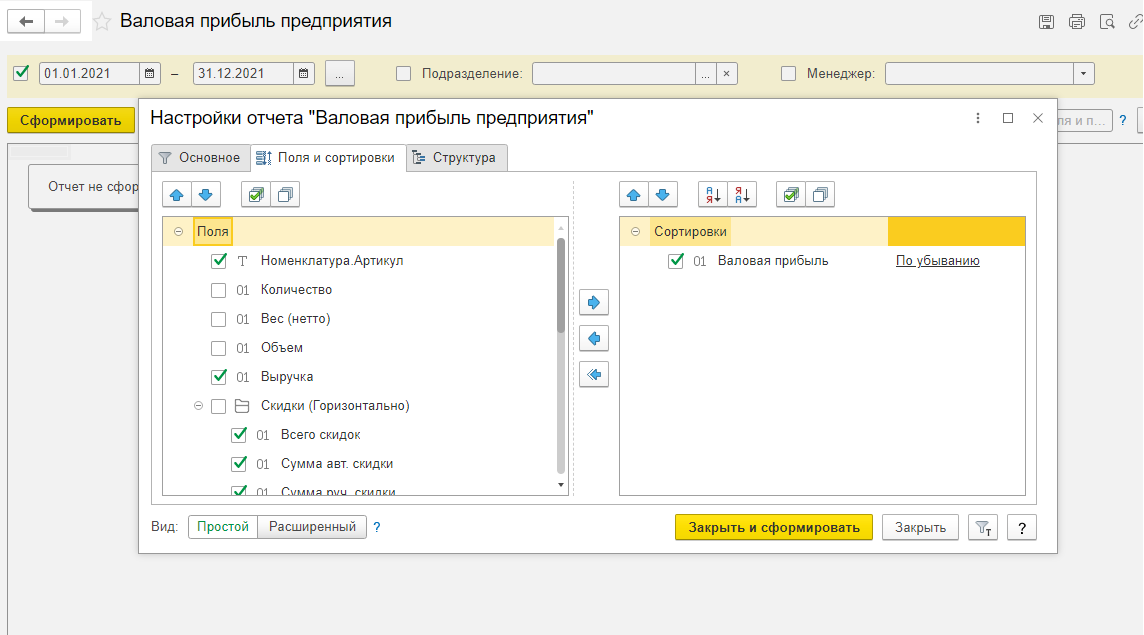The image size is (1144, 635).
Task: Uncheck all items in Сортировки panel
Action: point(820,195)
